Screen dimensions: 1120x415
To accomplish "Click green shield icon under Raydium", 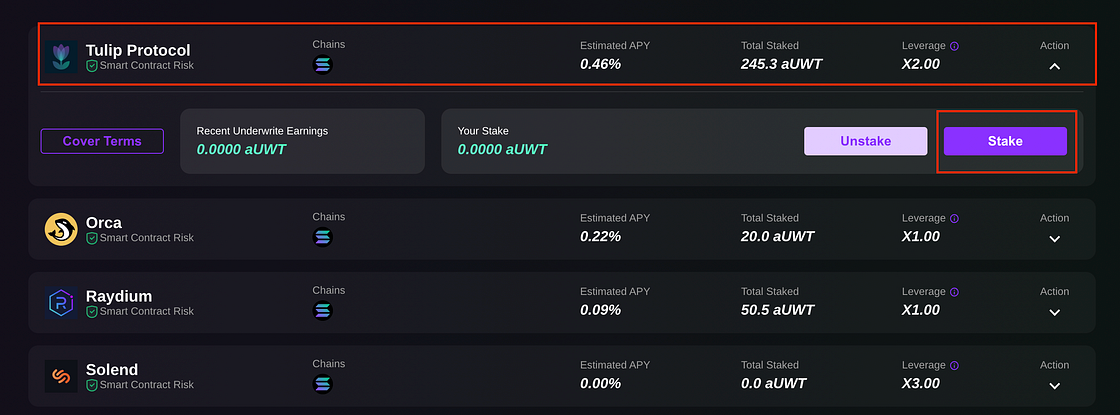I will coord(92,312).
